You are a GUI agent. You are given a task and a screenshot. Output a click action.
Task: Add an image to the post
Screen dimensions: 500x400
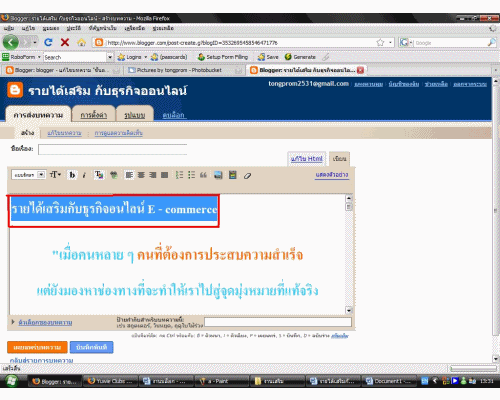click(218, 175)
